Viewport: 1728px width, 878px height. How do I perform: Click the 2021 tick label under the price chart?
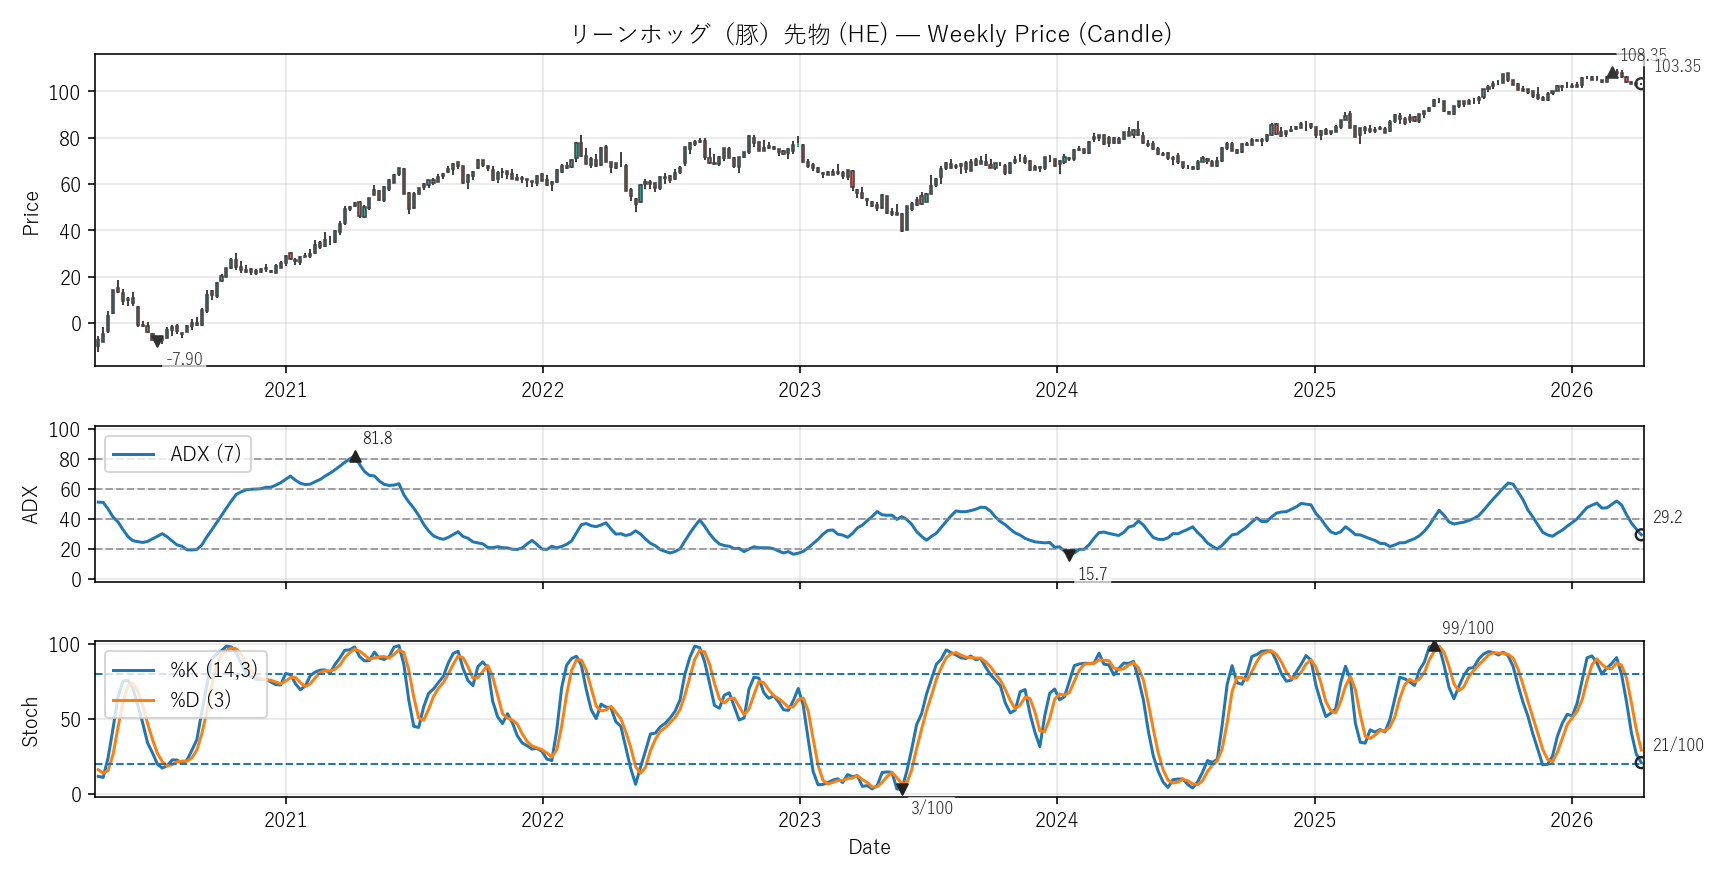(285, 390)
